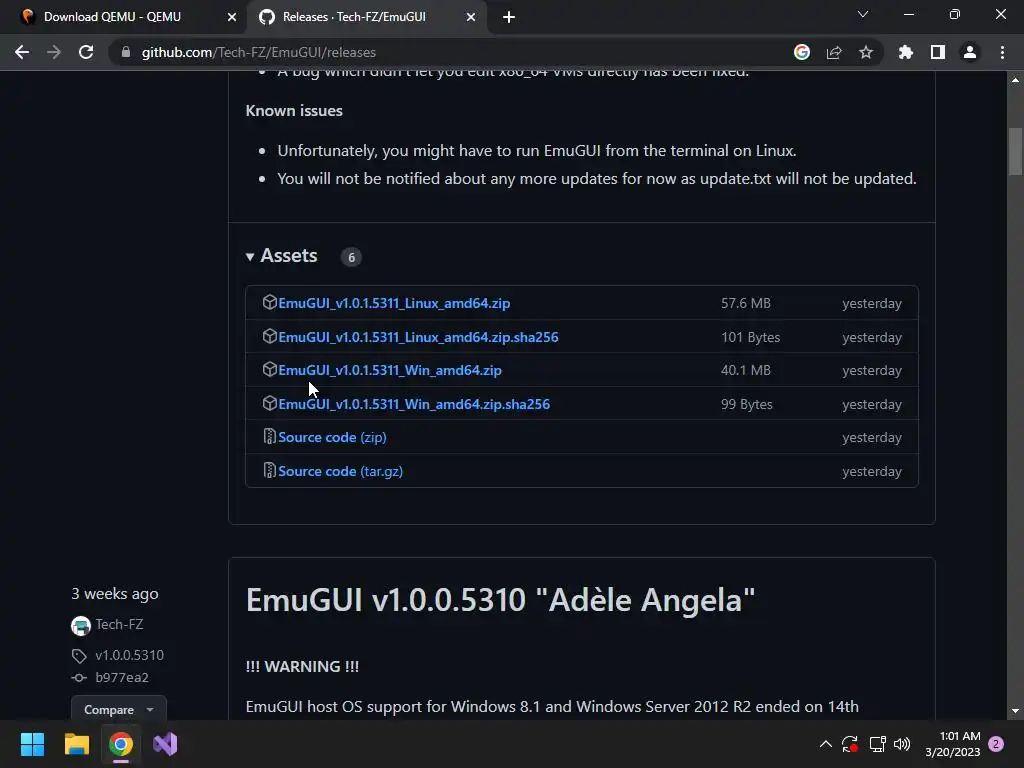Open a new browser tab
1024x768 pixels.
[509, 17]
